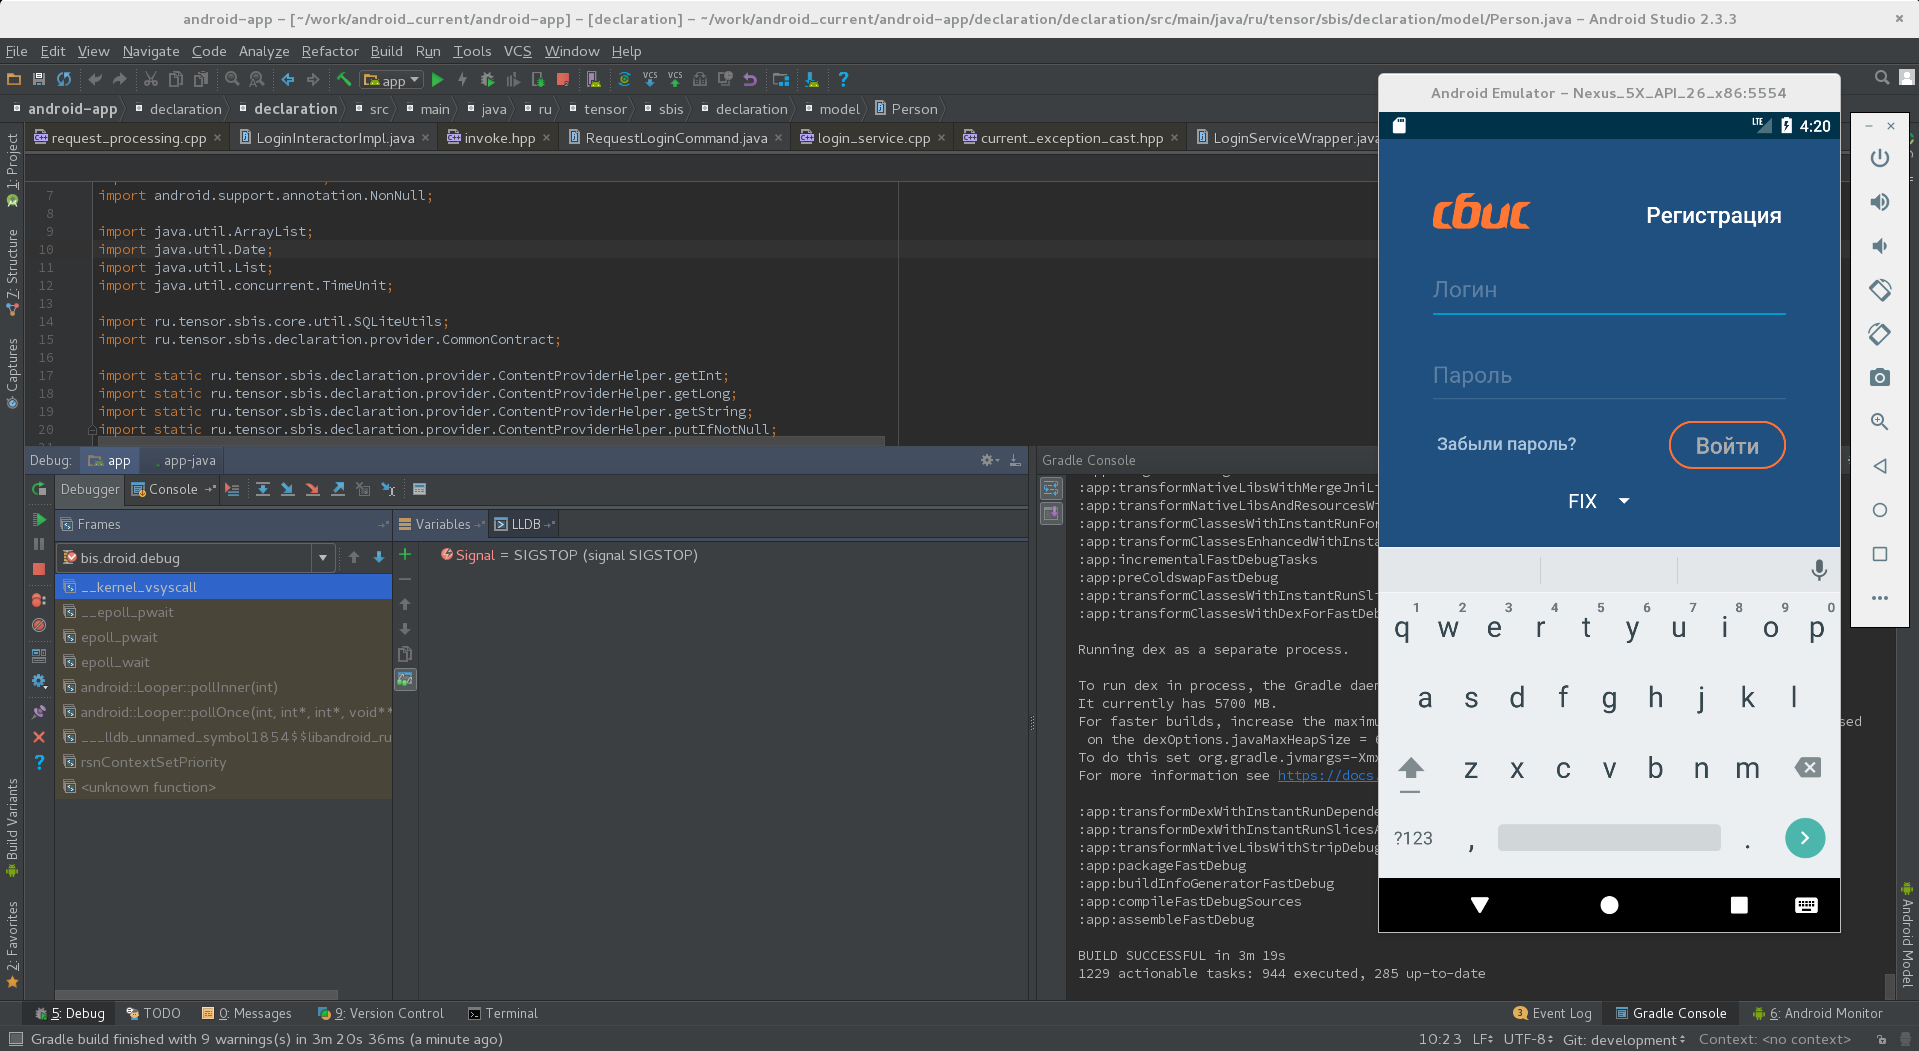Open the Analyze menu
Viewport: 1919px width, 1051px height.
[x=264, y=51]
